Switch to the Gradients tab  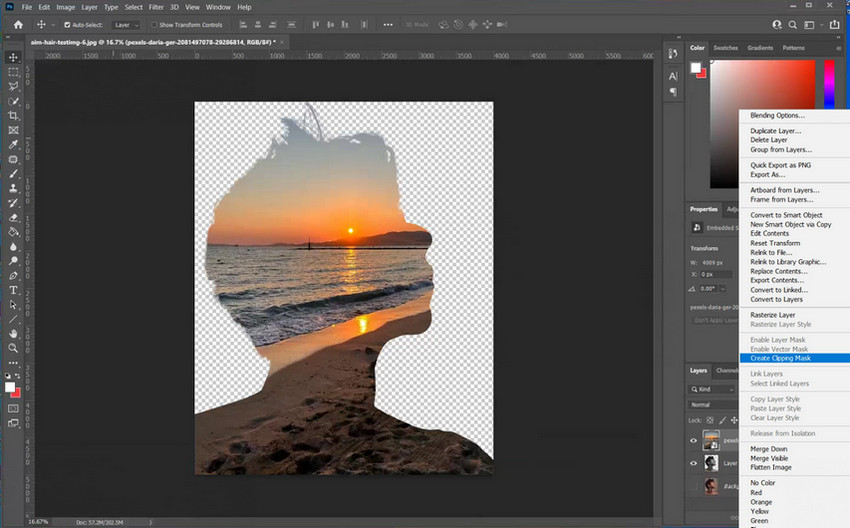tap(760, 48)
